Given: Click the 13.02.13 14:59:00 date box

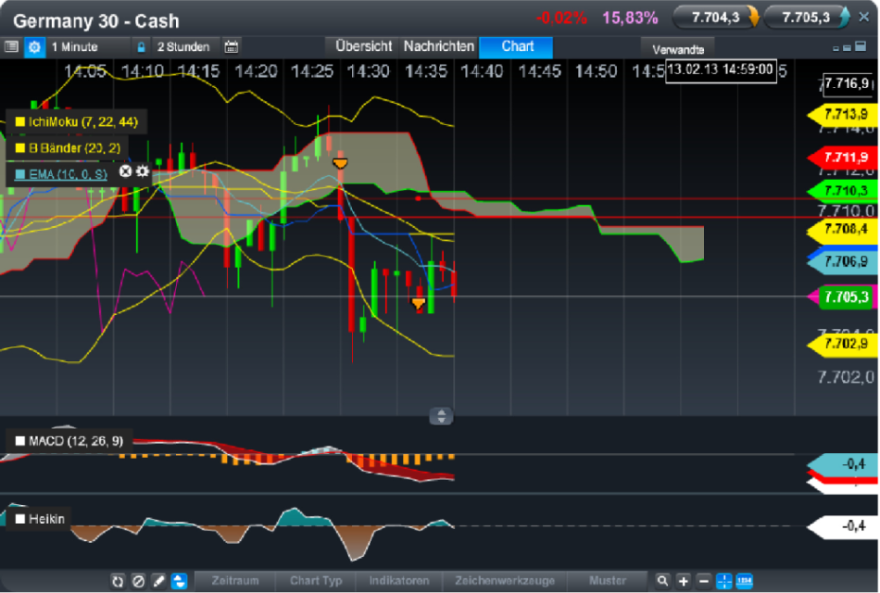Looking at the screenshot, I should [721, 70].
